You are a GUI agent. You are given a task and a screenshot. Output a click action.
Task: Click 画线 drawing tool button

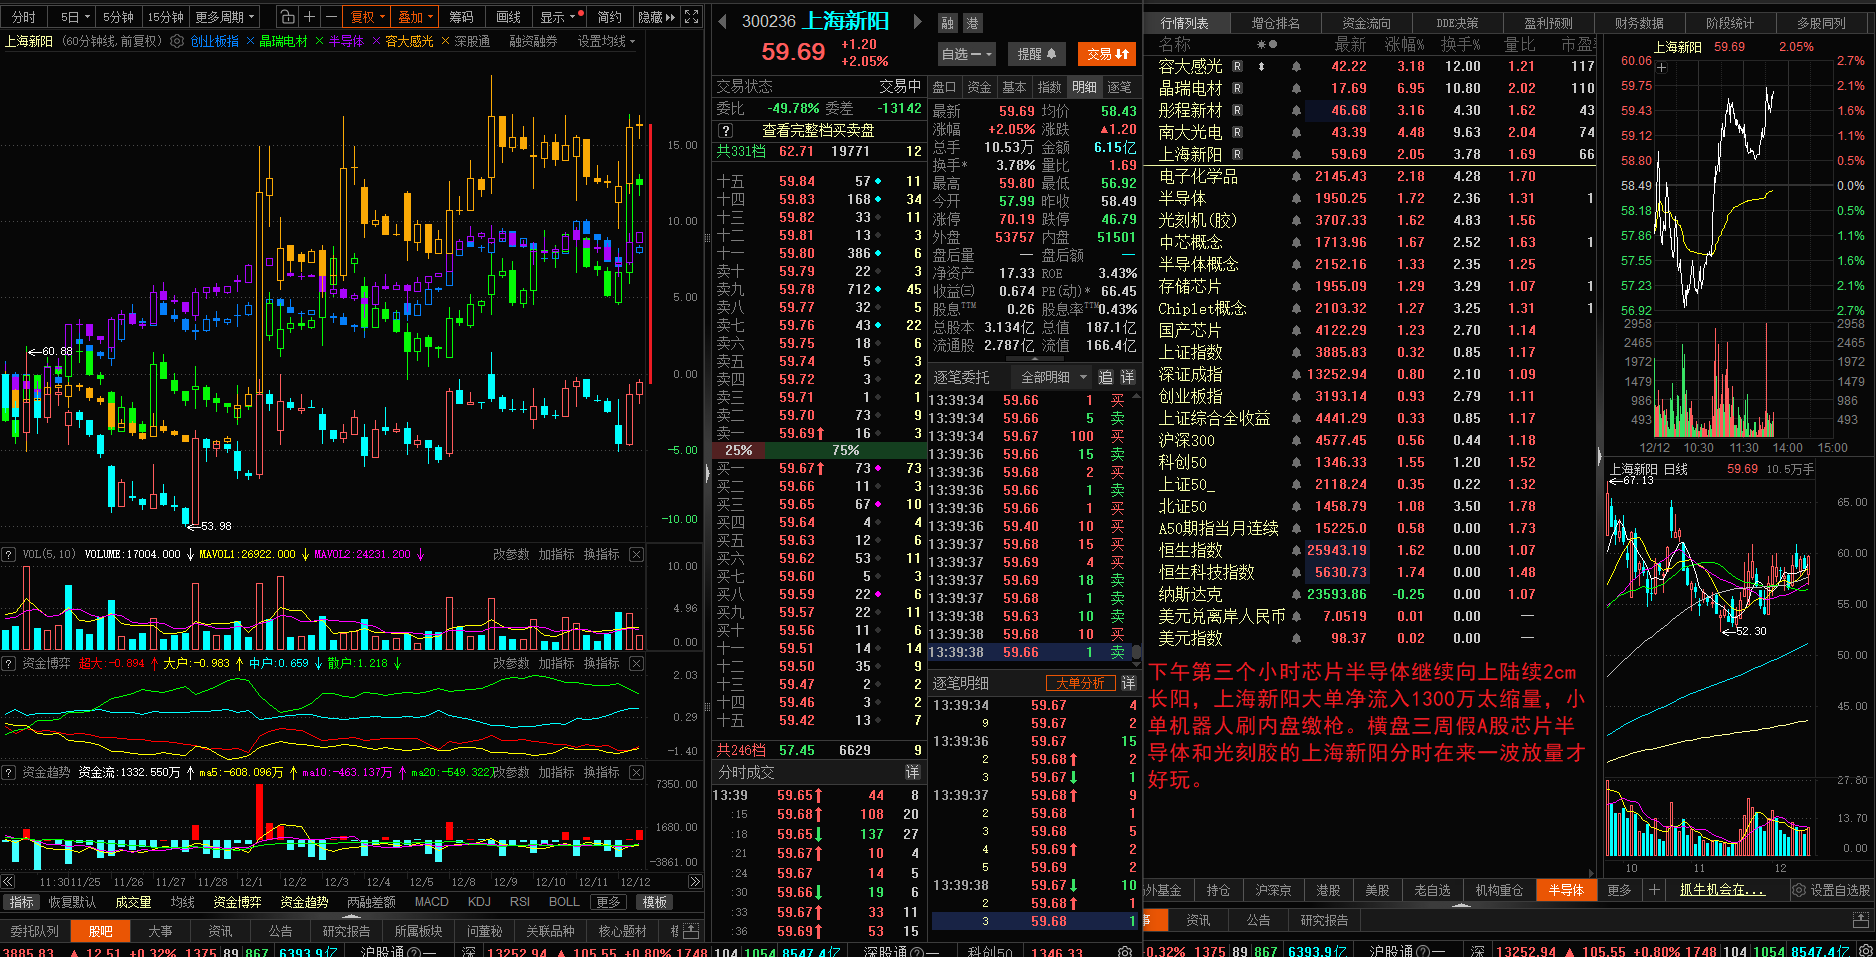[x=509, y=17]
